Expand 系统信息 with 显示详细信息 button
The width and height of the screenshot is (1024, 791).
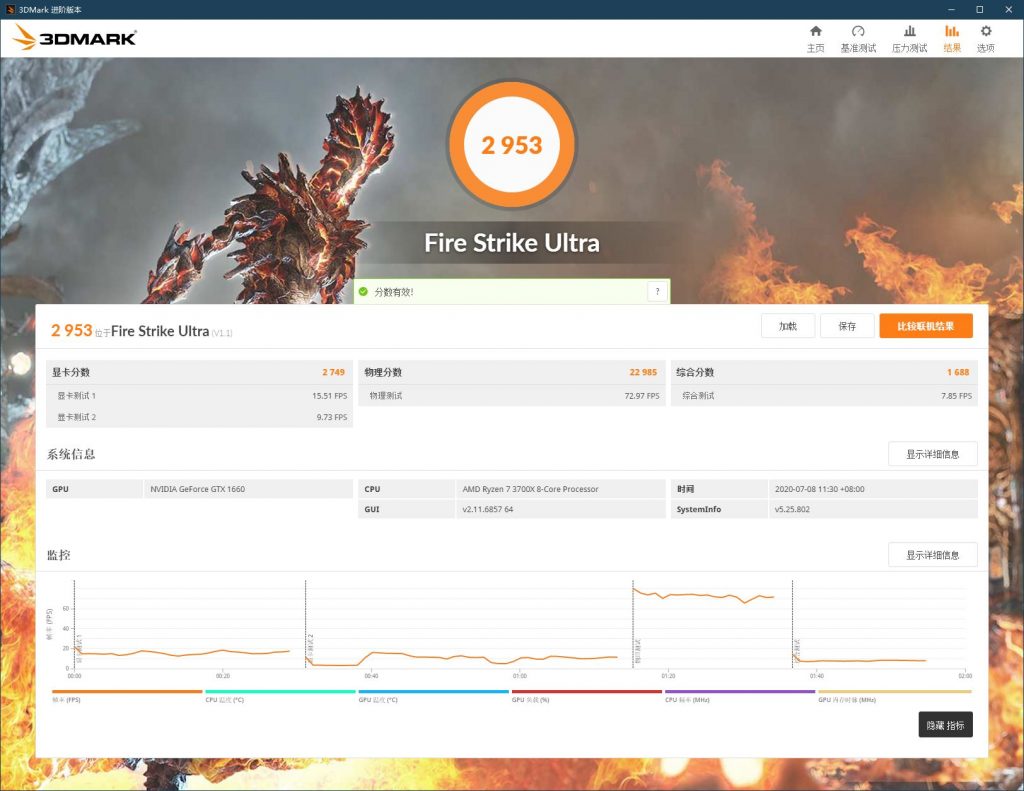tap(933, 454)
